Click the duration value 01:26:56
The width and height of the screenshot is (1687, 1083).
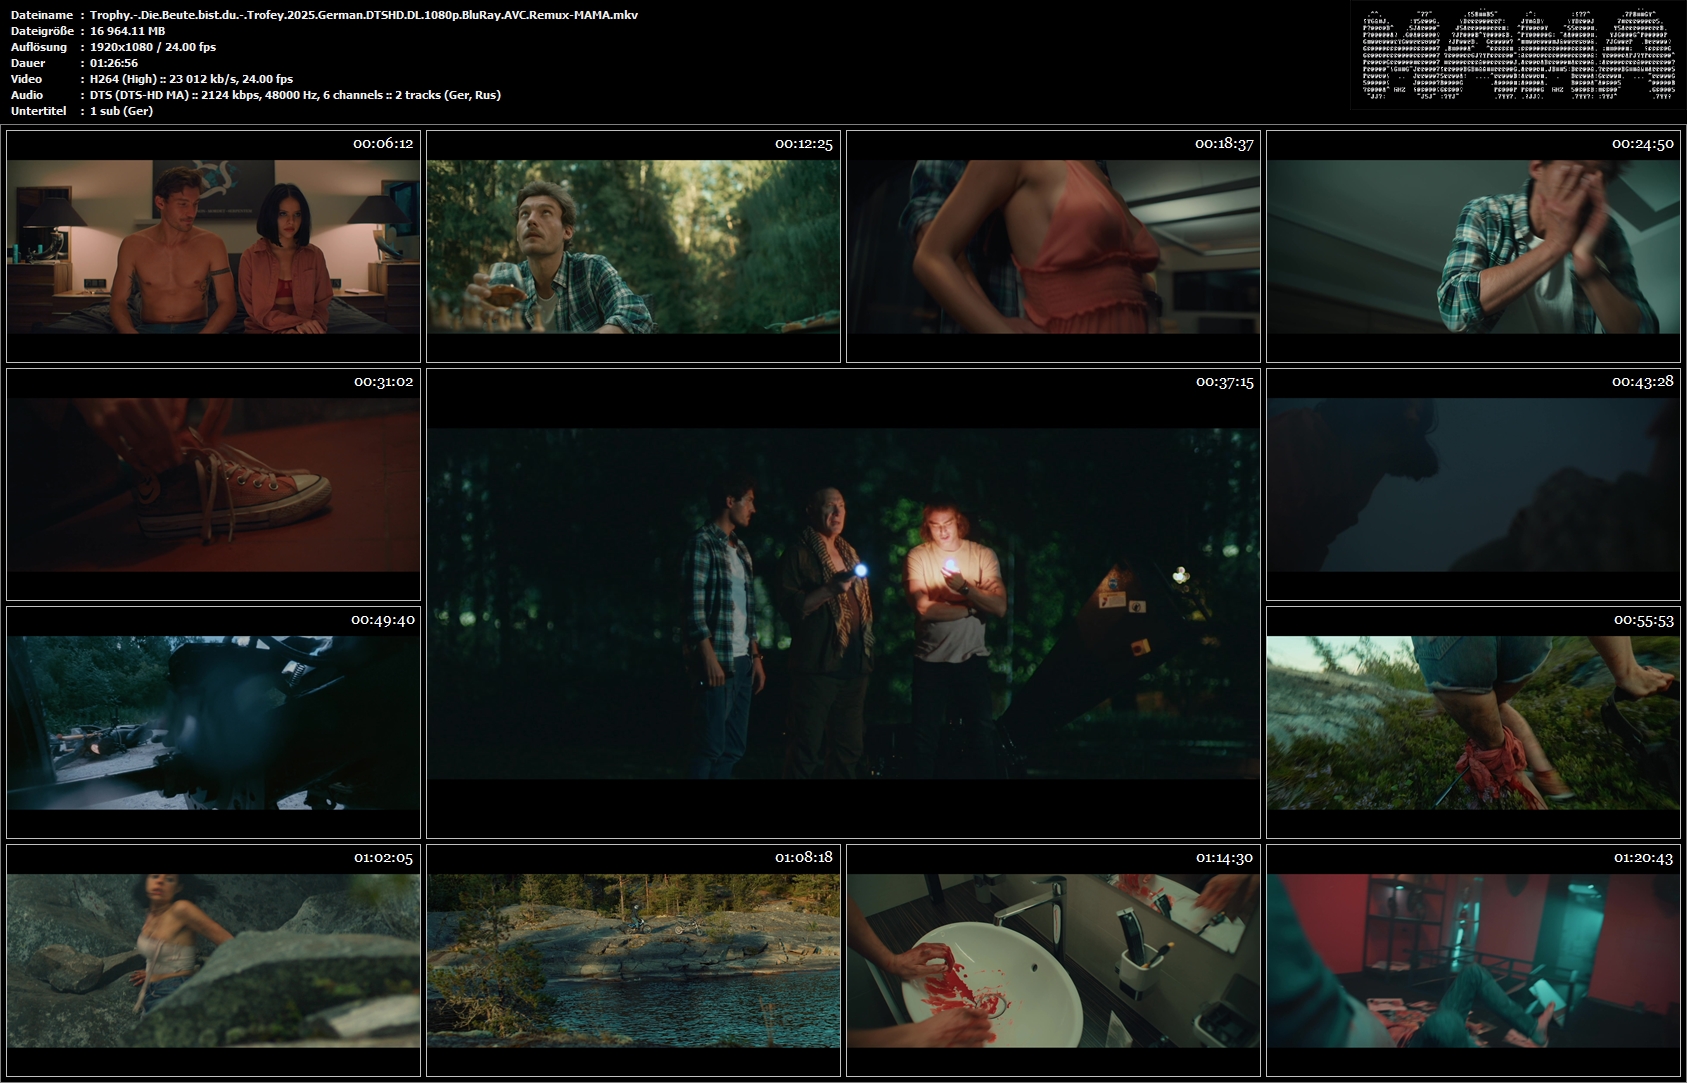(114, 63)
